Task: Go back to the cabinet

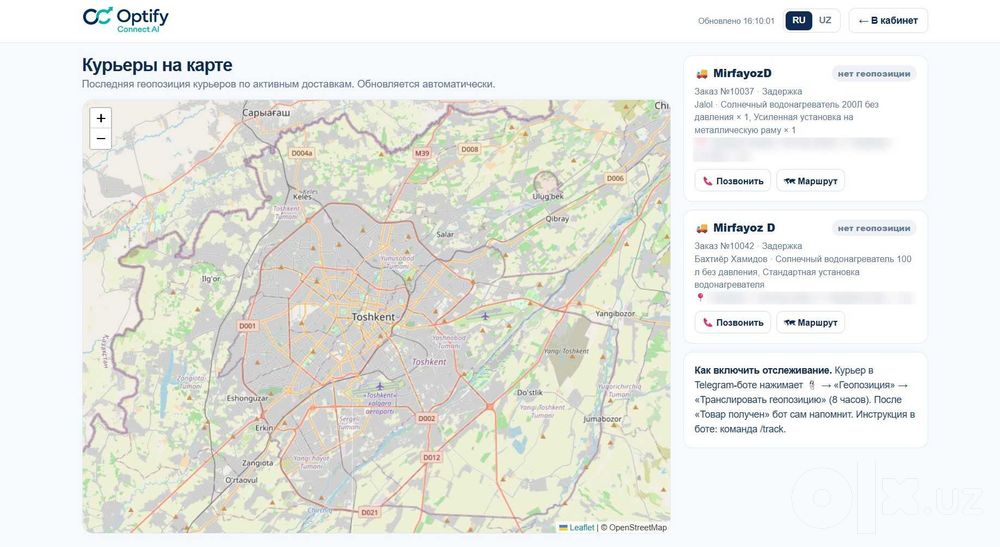Action: (888, 20)
